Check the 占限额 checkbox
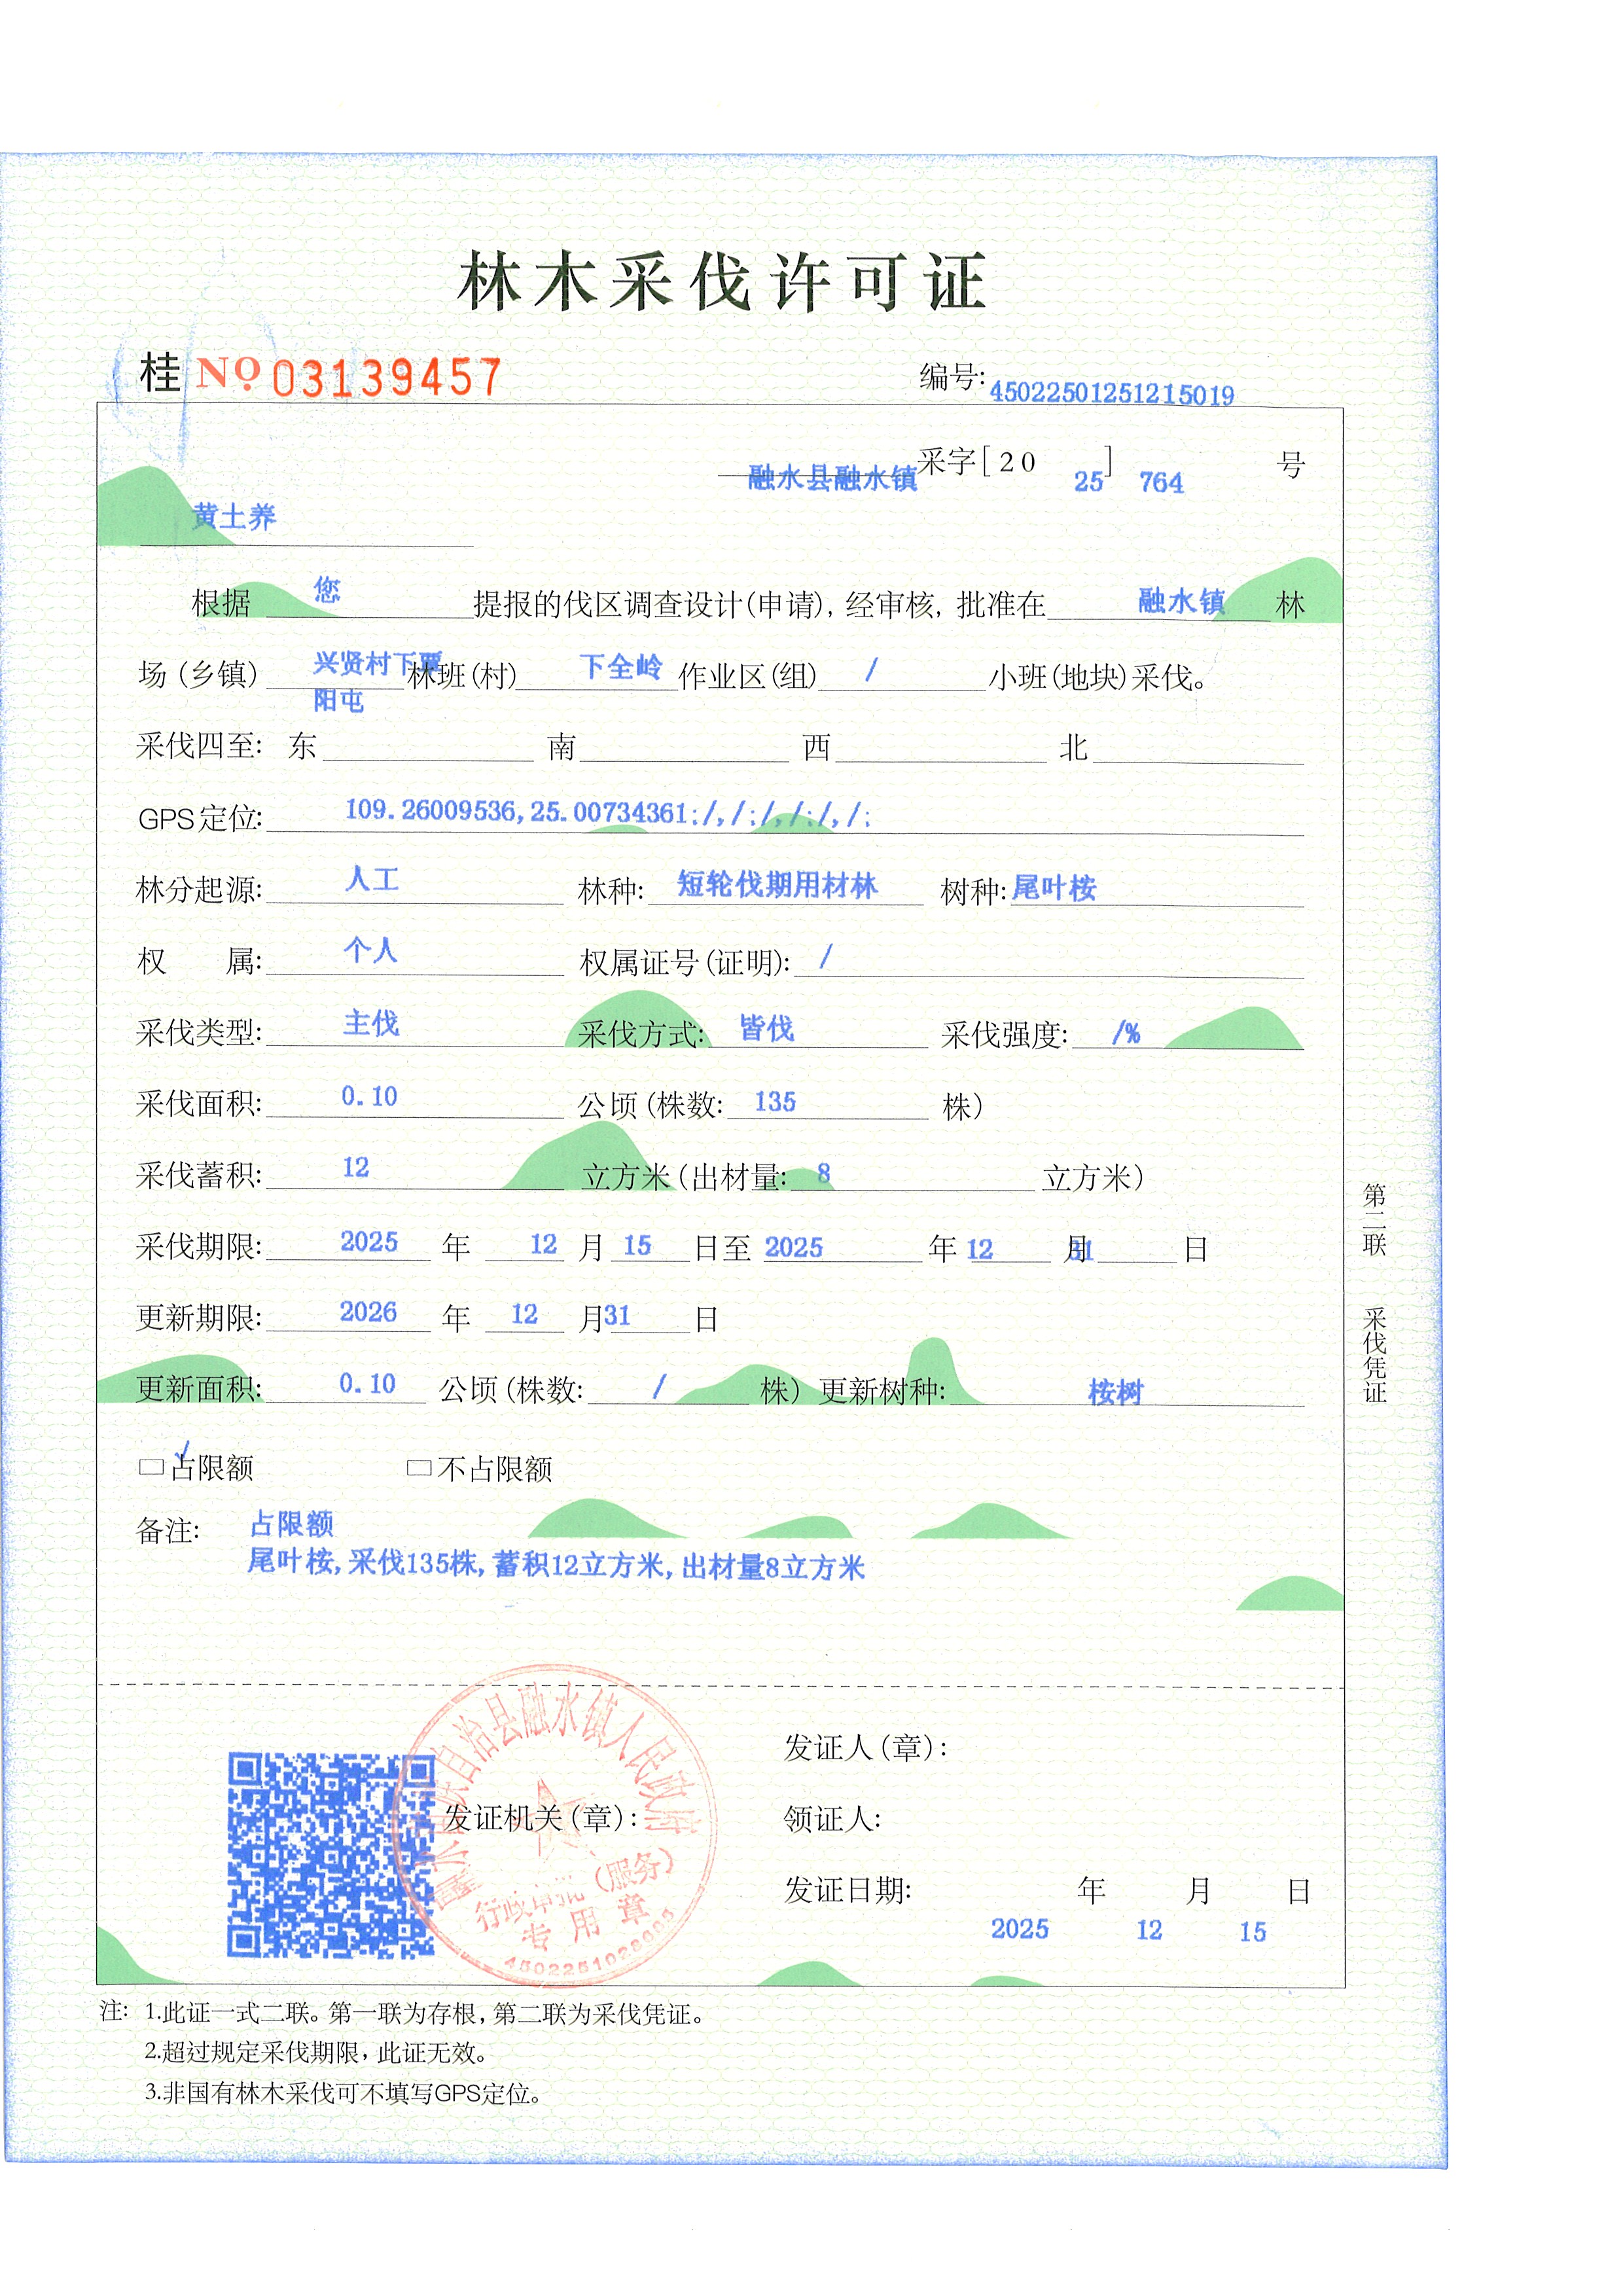 pos(151,1467)
